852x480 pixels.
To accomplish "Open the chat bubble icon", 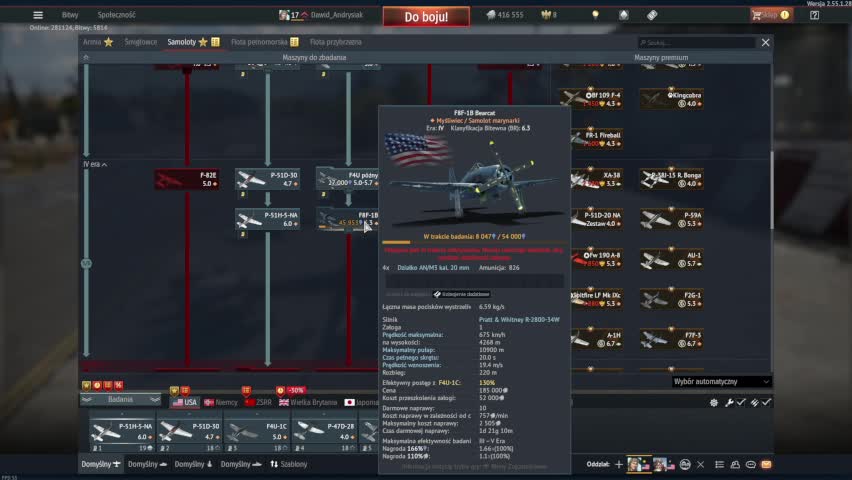I will 751,465.
